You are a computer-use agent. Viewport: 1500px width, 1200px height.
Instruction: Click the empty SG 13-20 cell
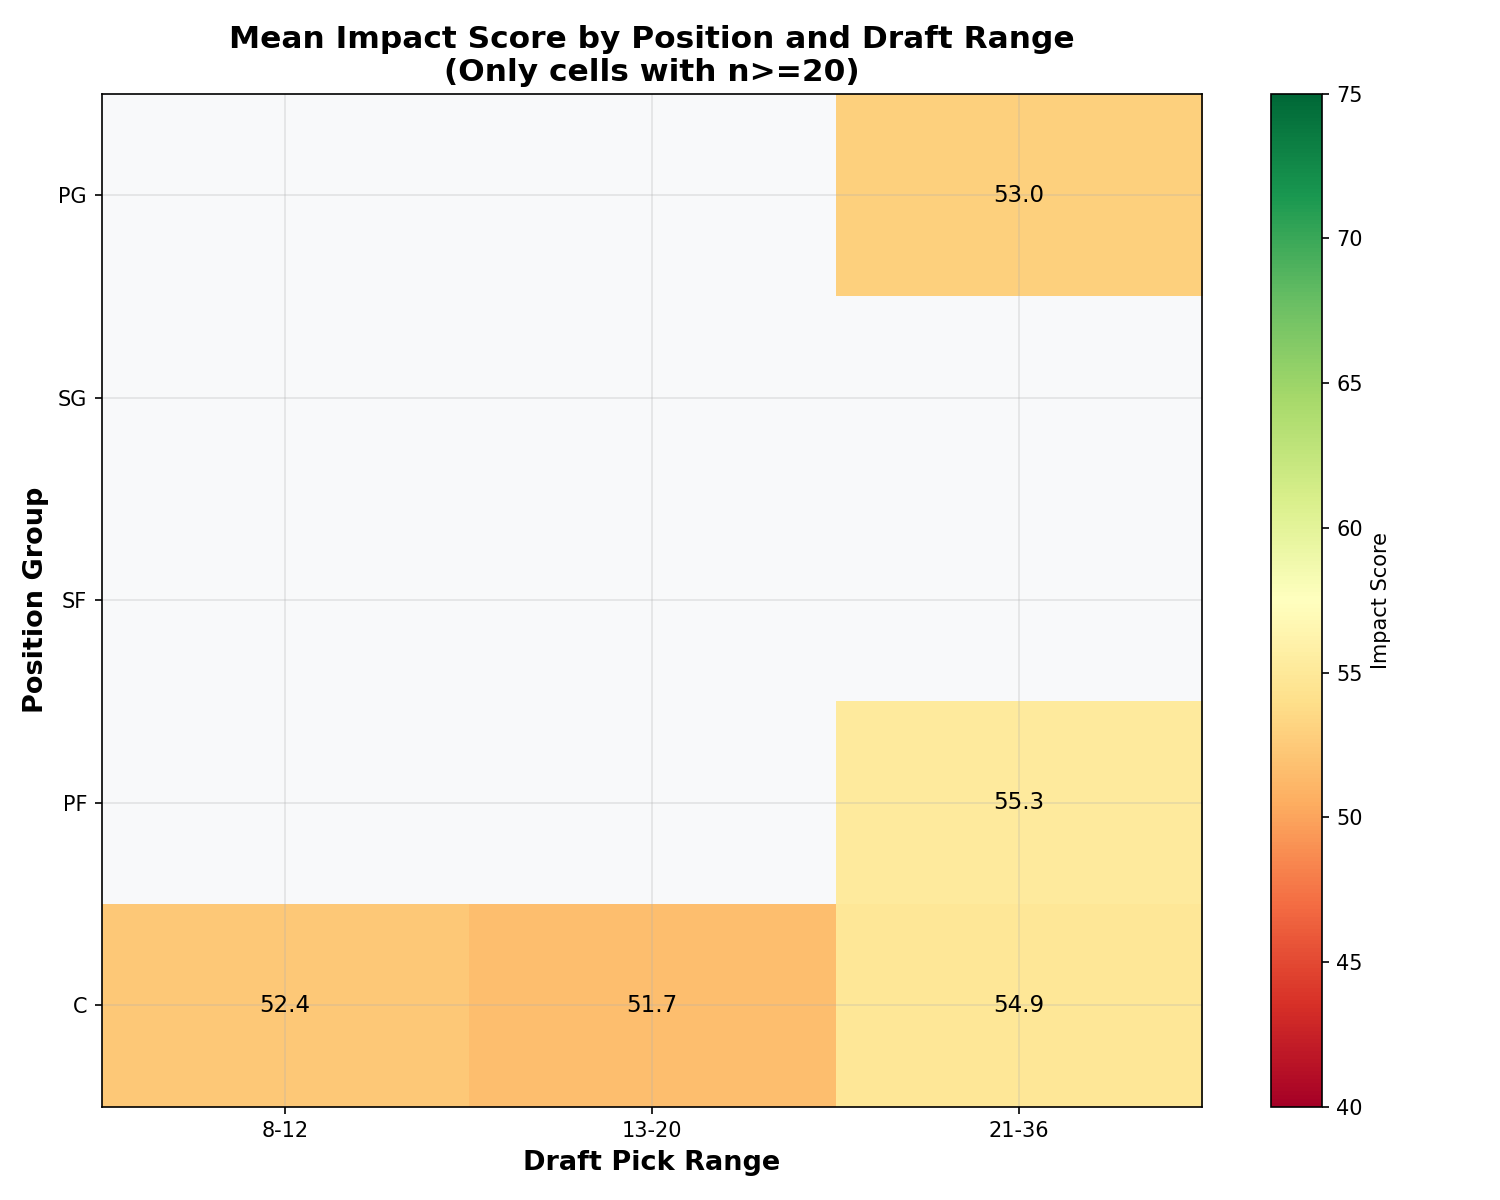[x=652, y=398]
